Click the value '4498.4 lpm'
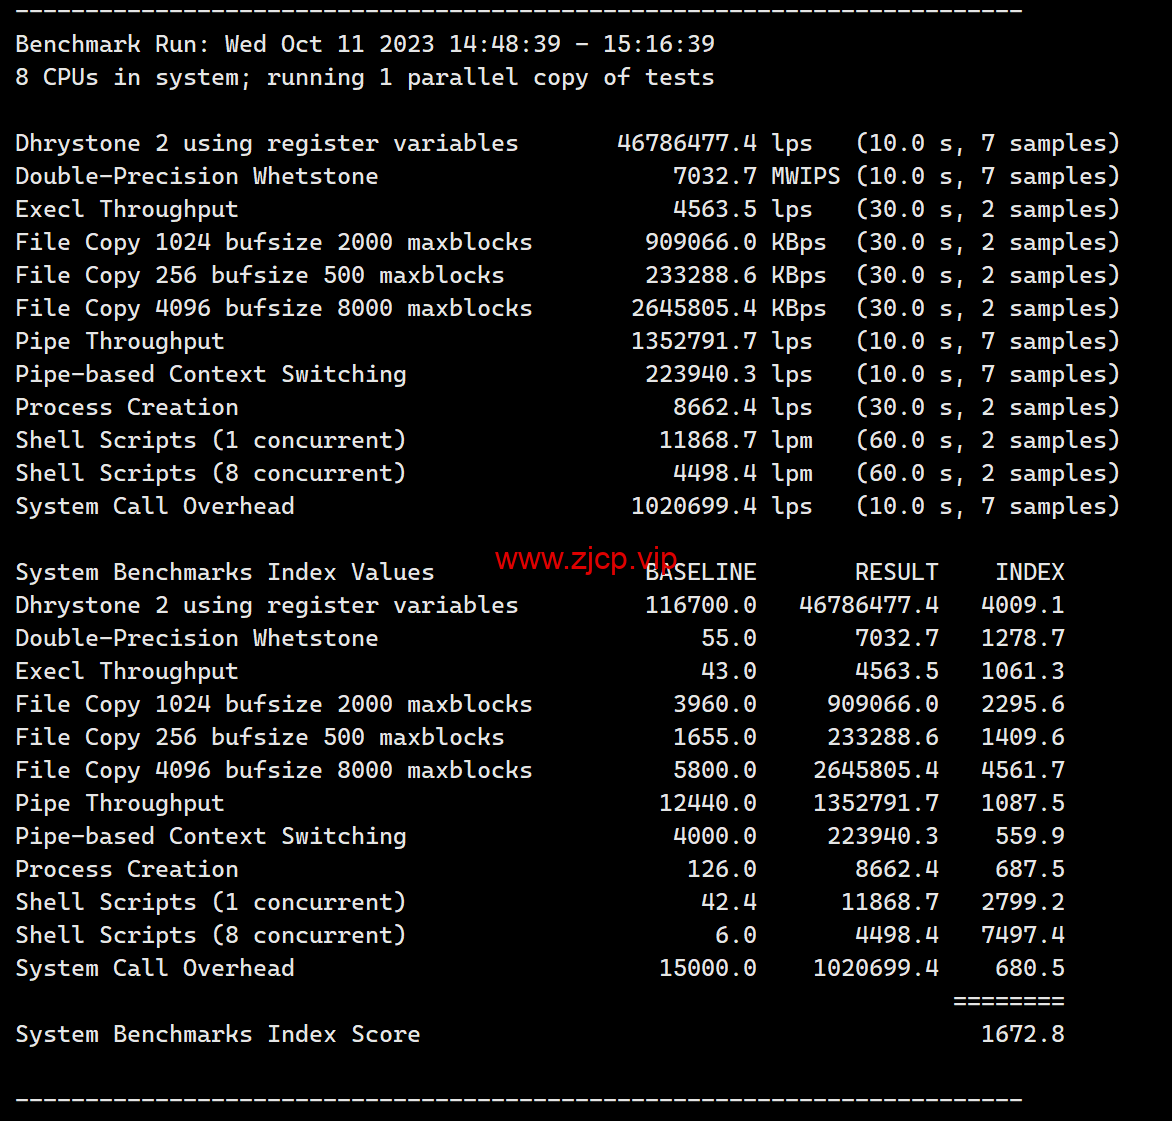Screen dimensions: 1172x1121 point(742,472)
